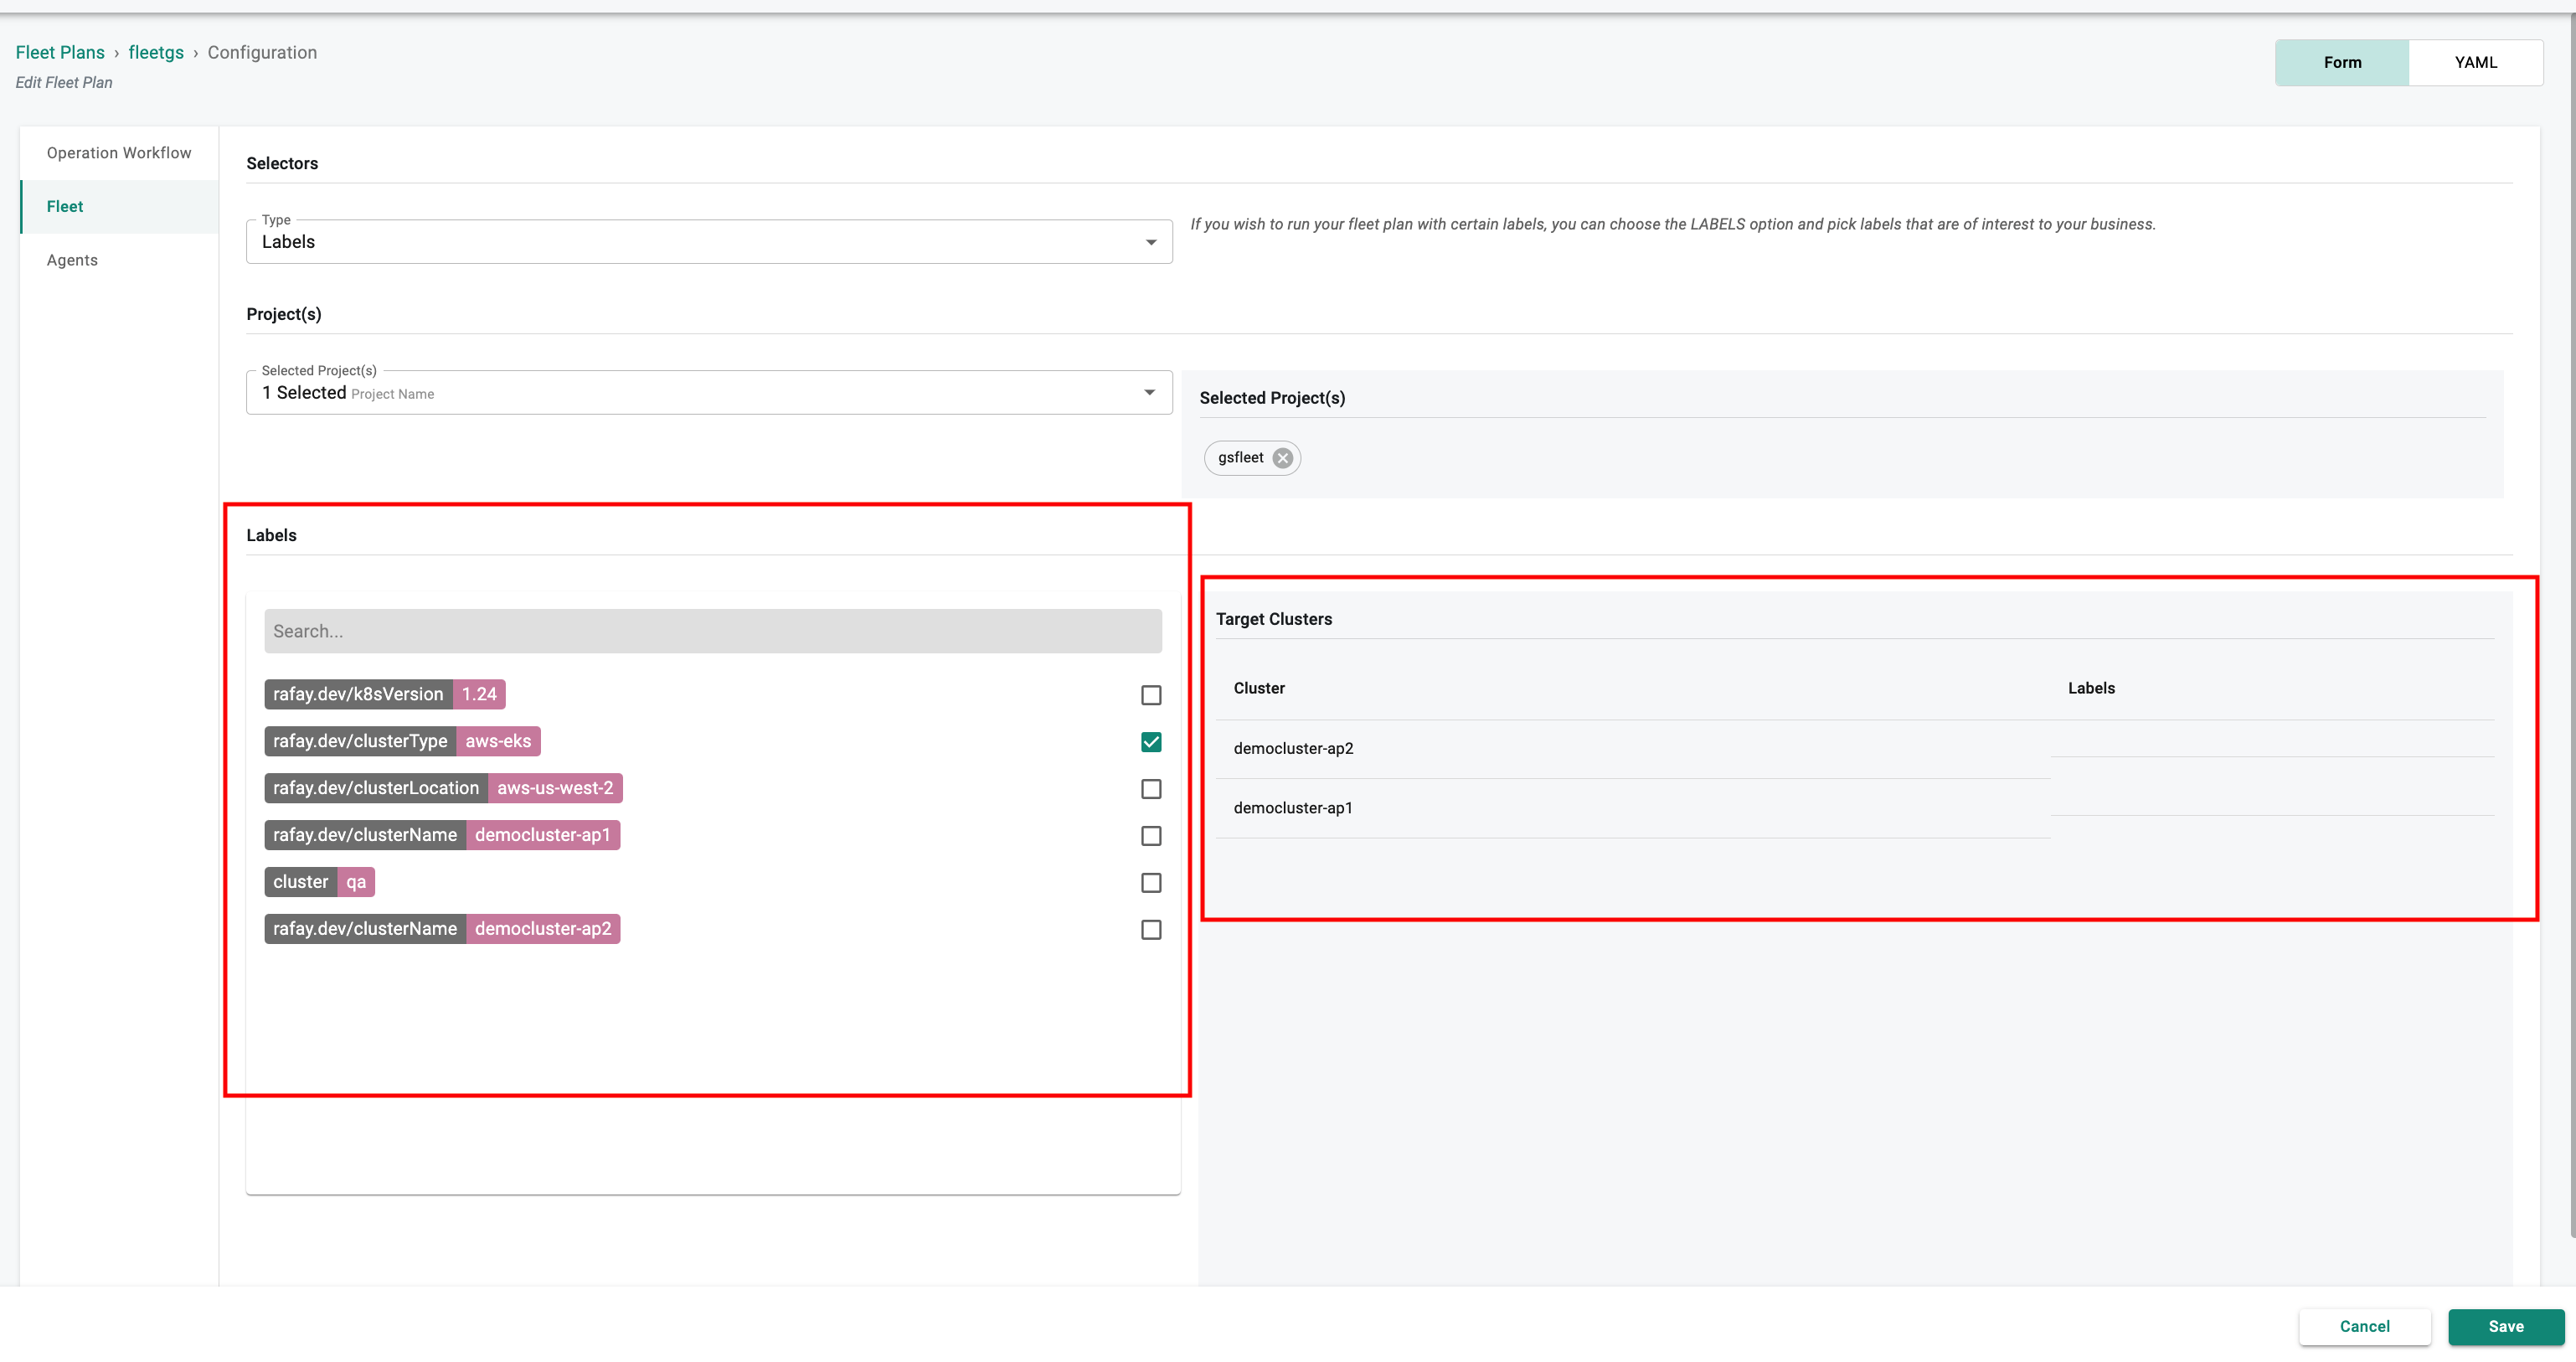
Task: Enable the rafay.dev/clusterType aws-eks checkbox
Action: point(1151,740)
